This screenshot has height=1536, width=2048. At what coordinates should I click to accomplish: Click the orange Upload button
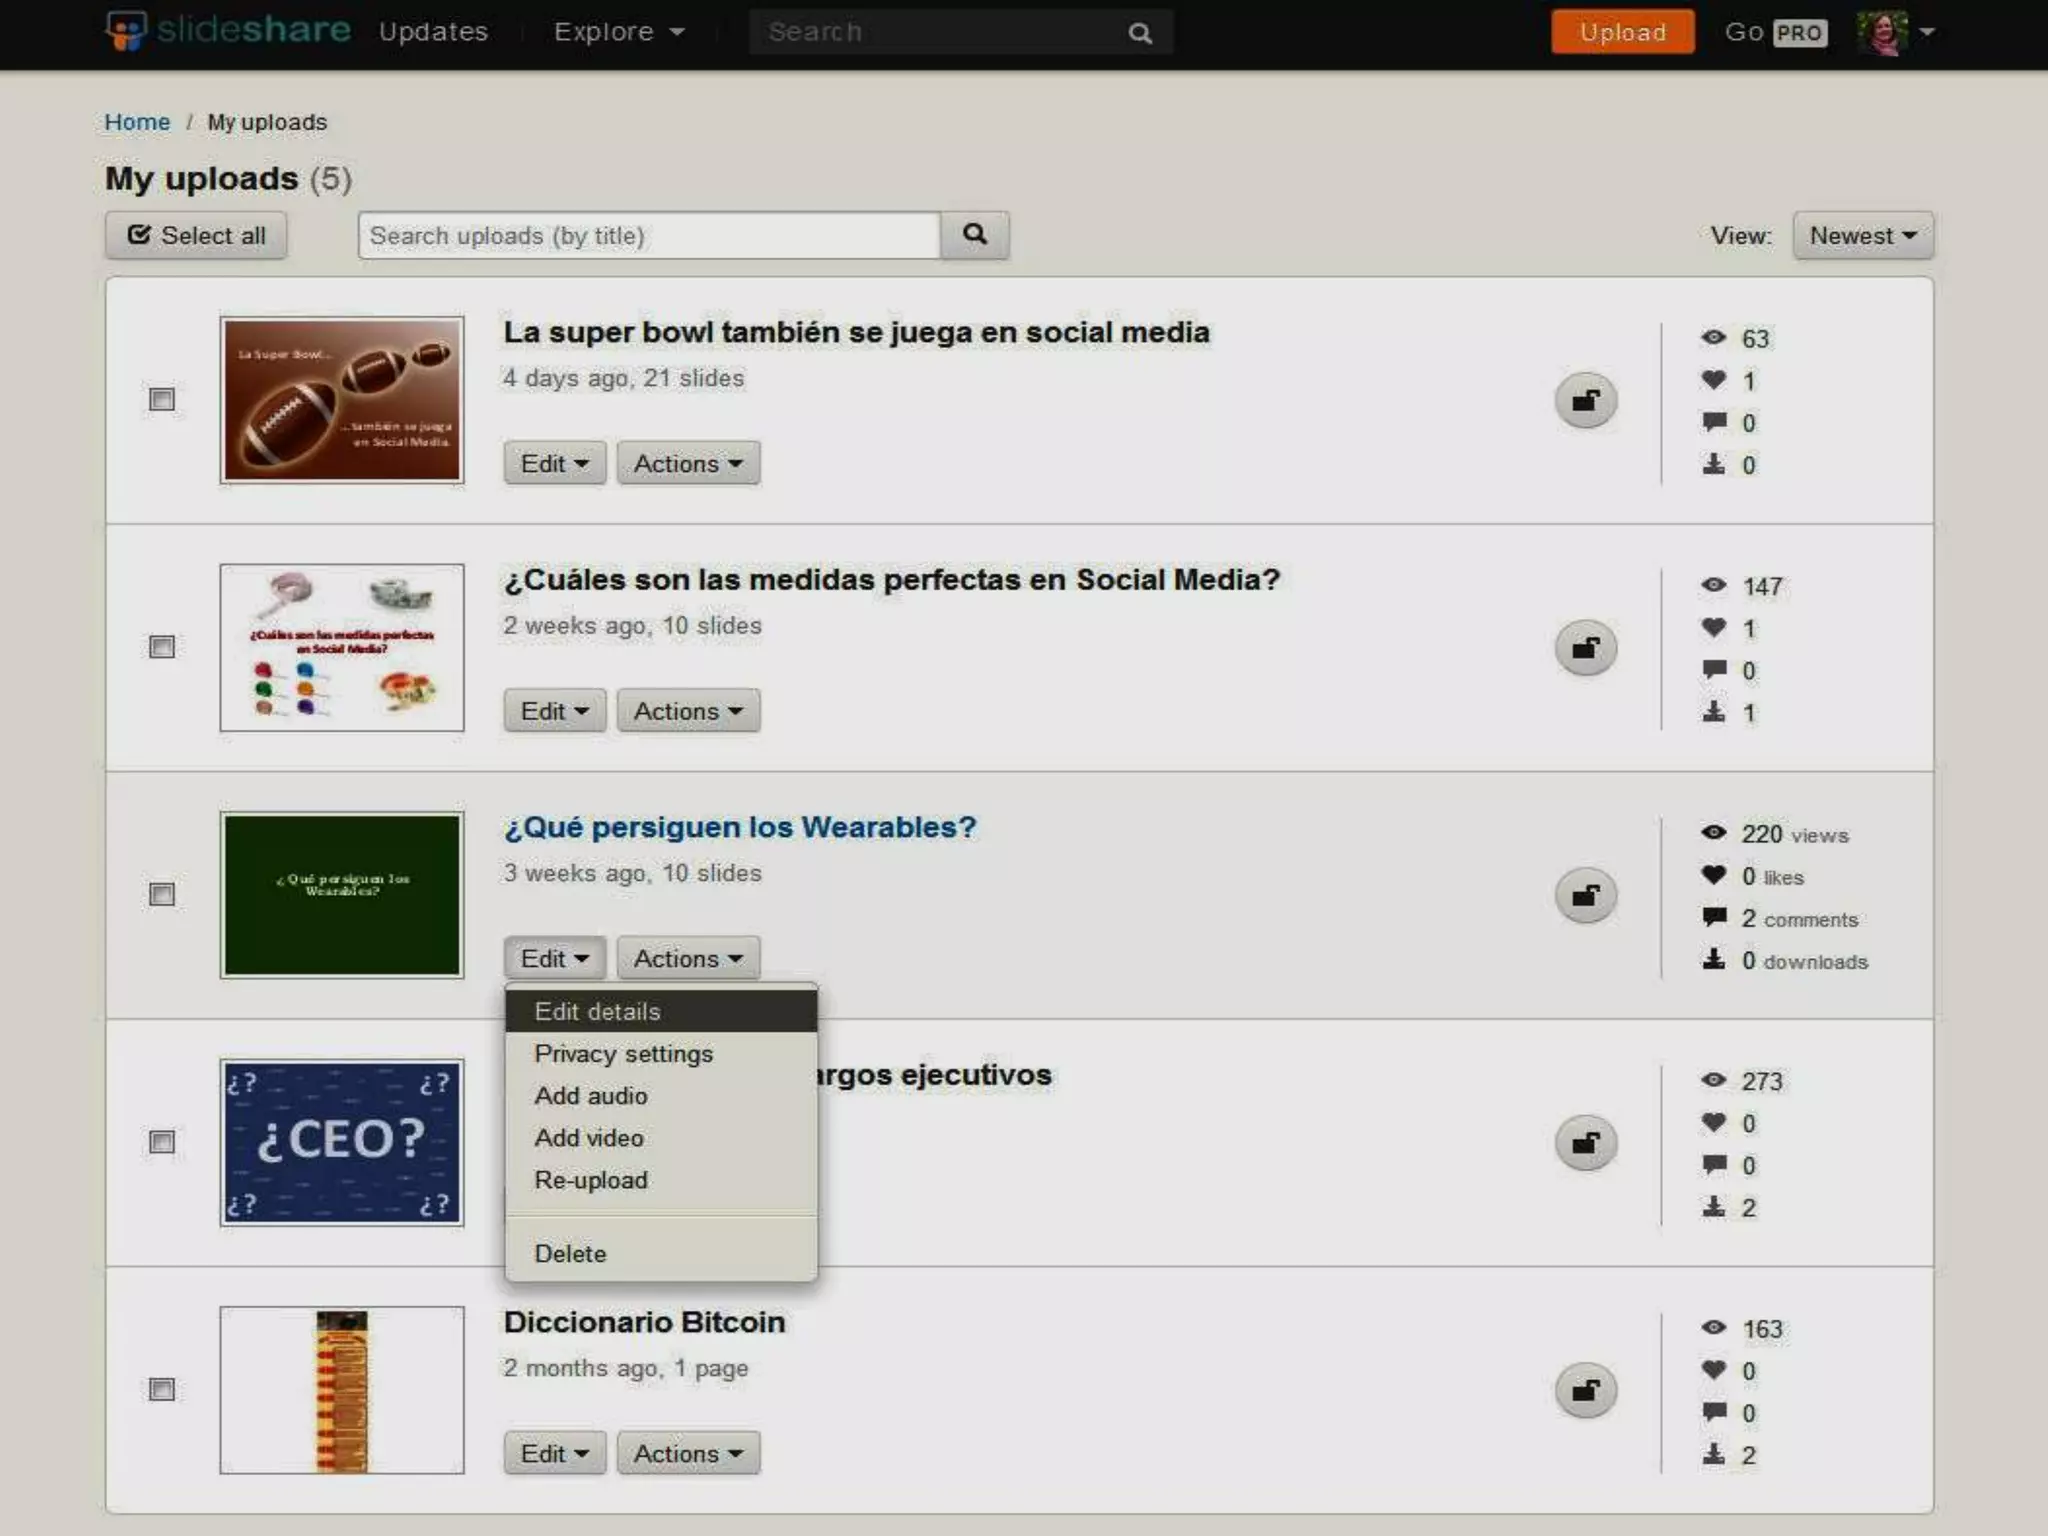tap(1622, 32)
